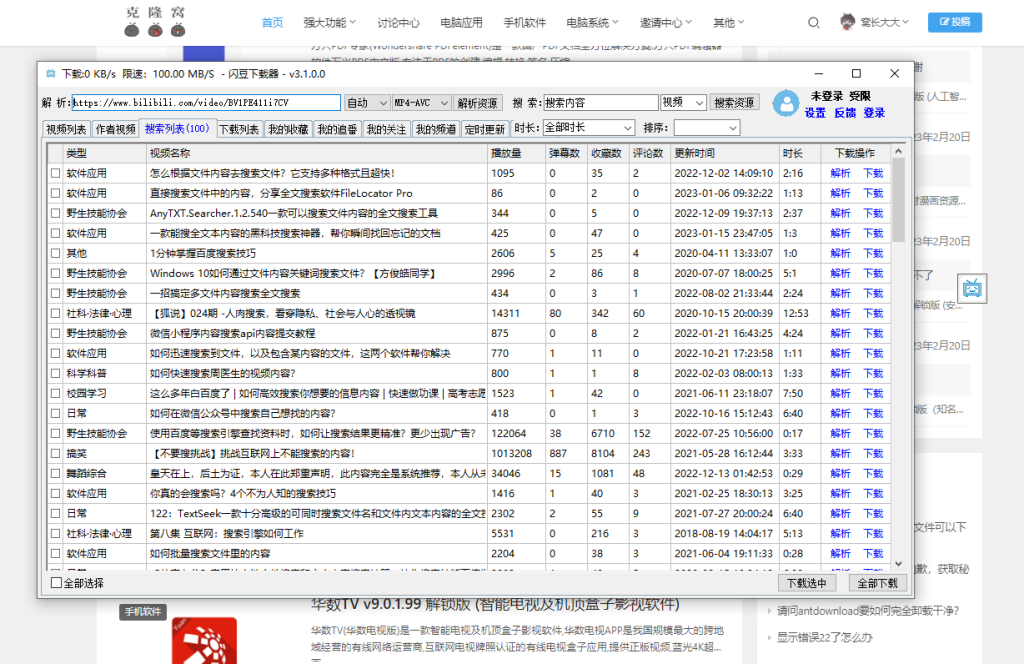Click 解析 for 第八集 互联网 row
The width and height of the screenshot is (1024, 664).
(x=840, y=533)
